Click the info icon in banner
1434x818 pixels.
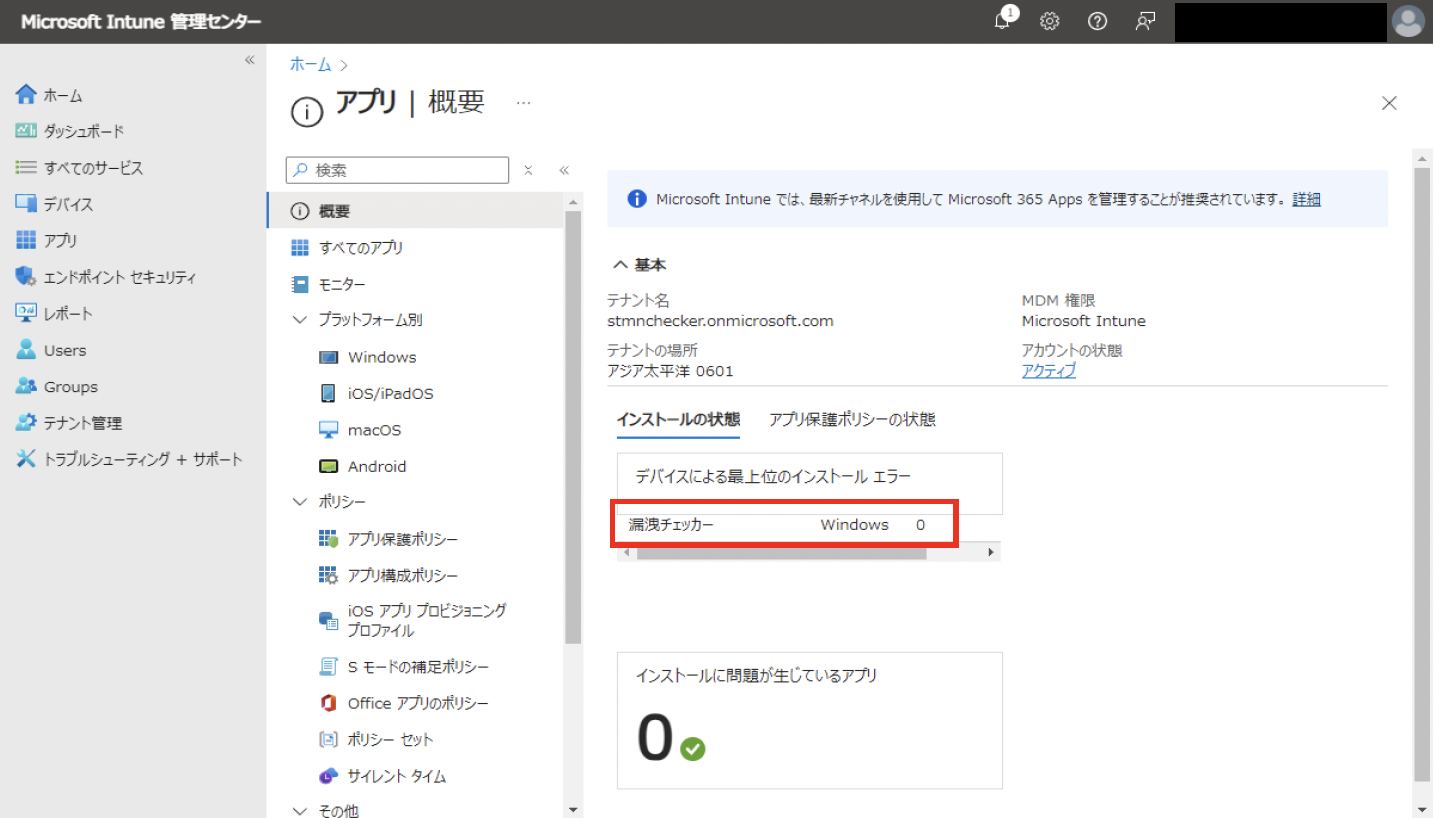click(x=637, y=199)
